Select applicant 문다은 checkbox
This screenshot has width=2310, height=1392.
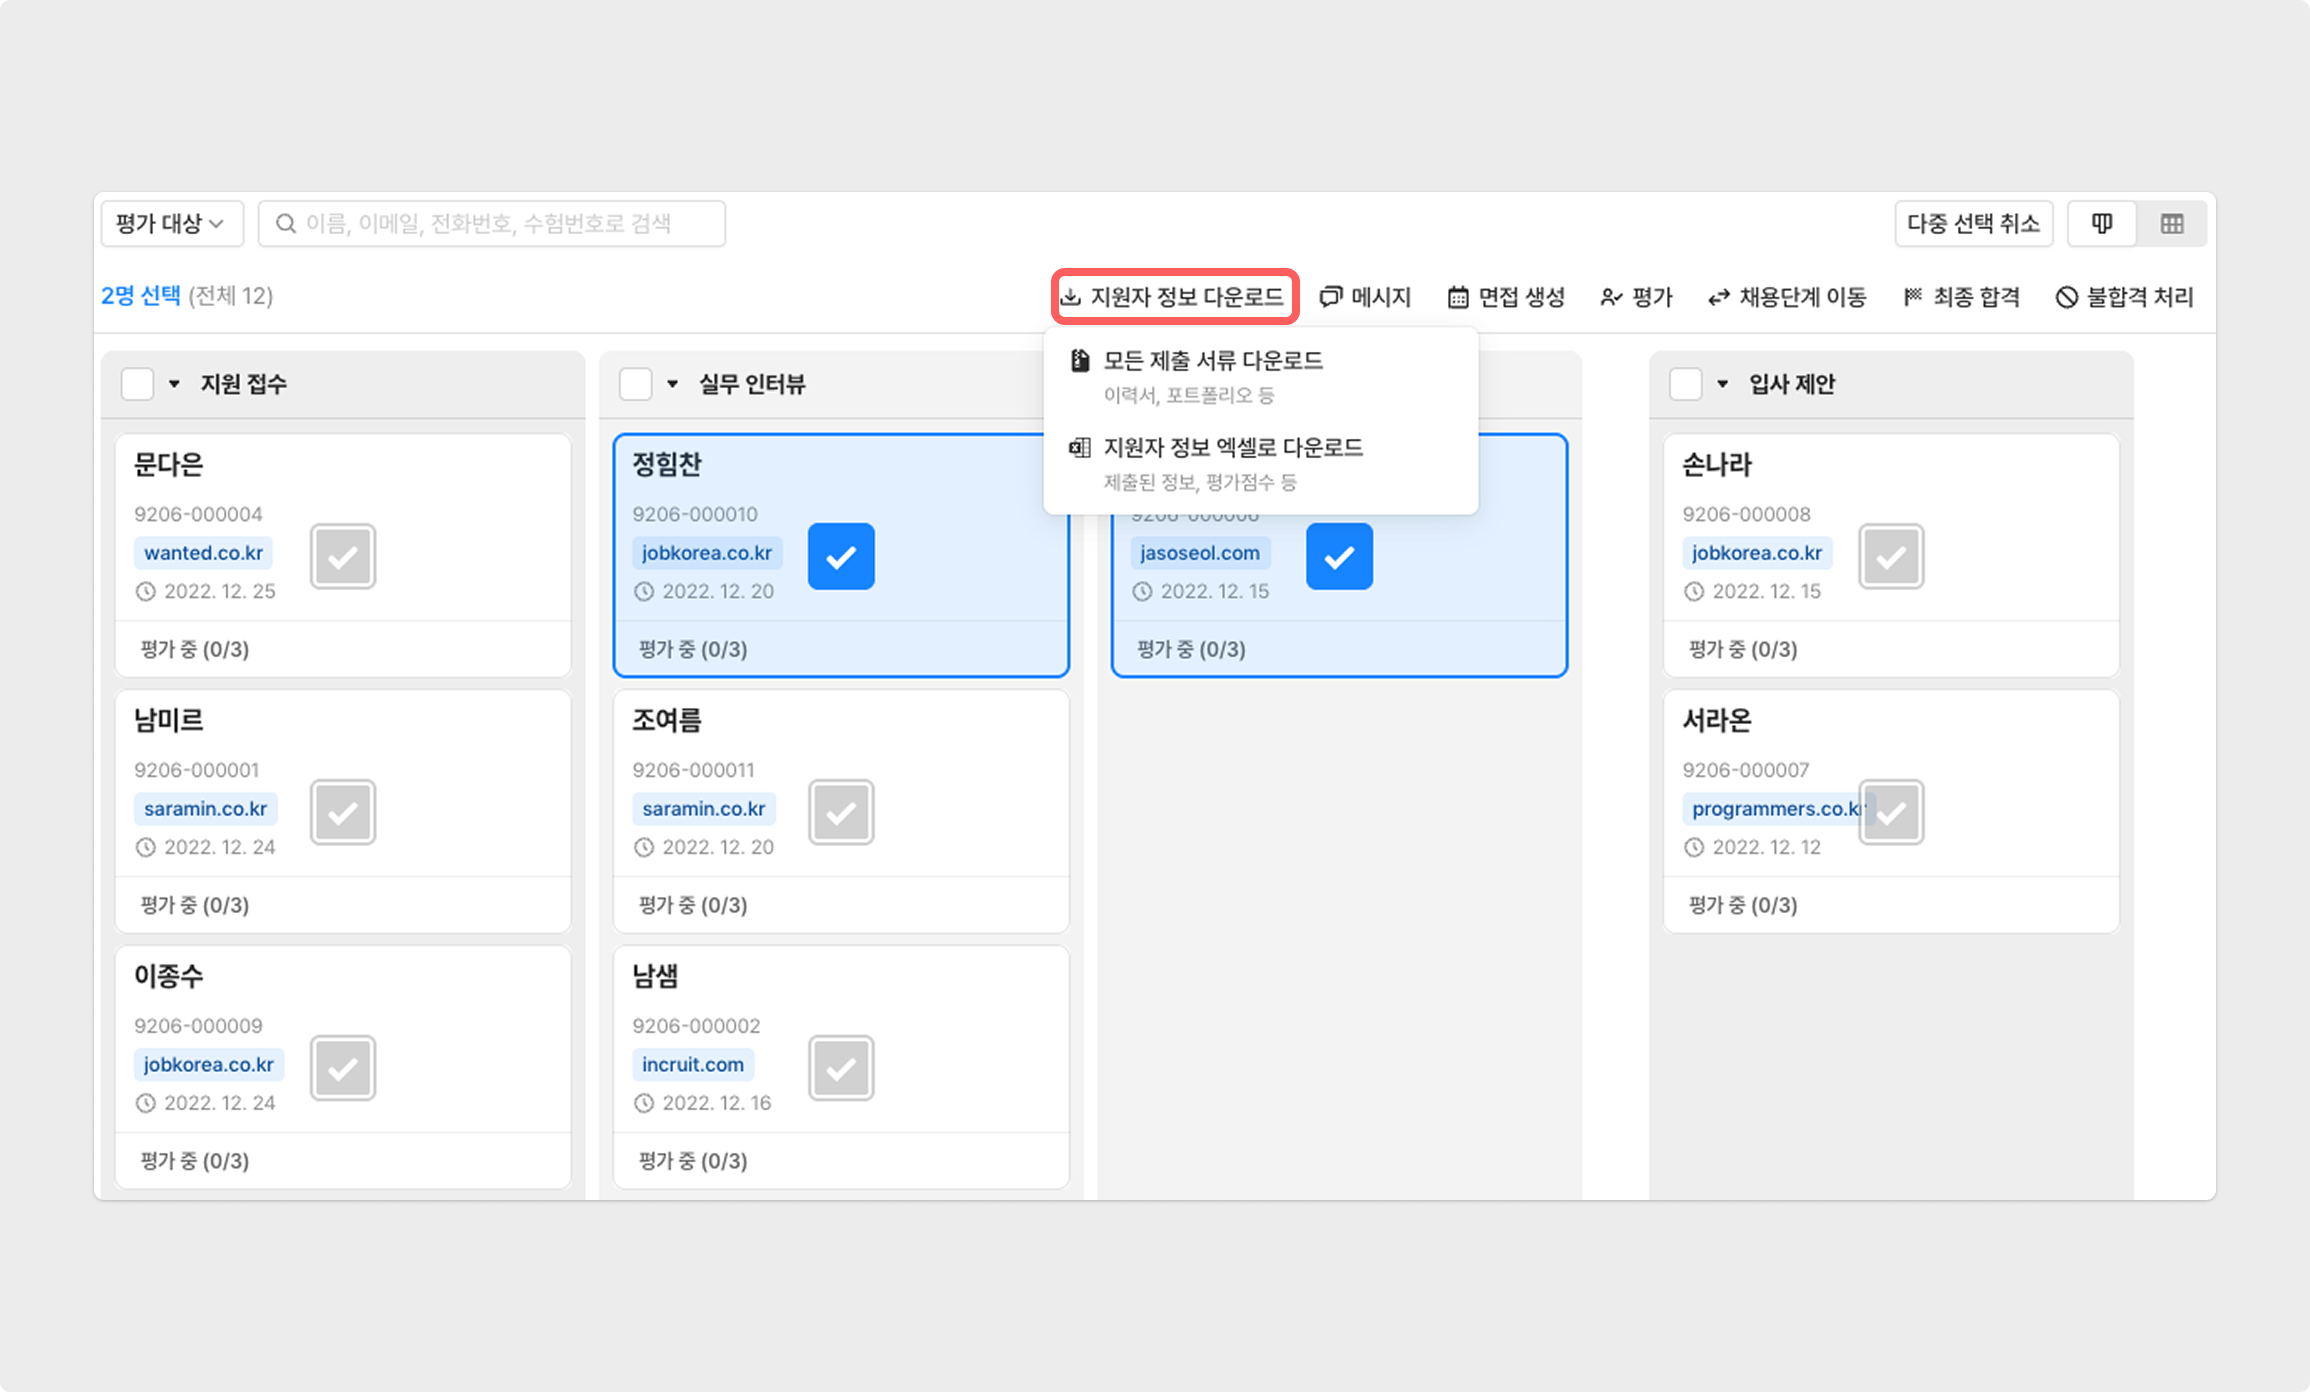343,556
